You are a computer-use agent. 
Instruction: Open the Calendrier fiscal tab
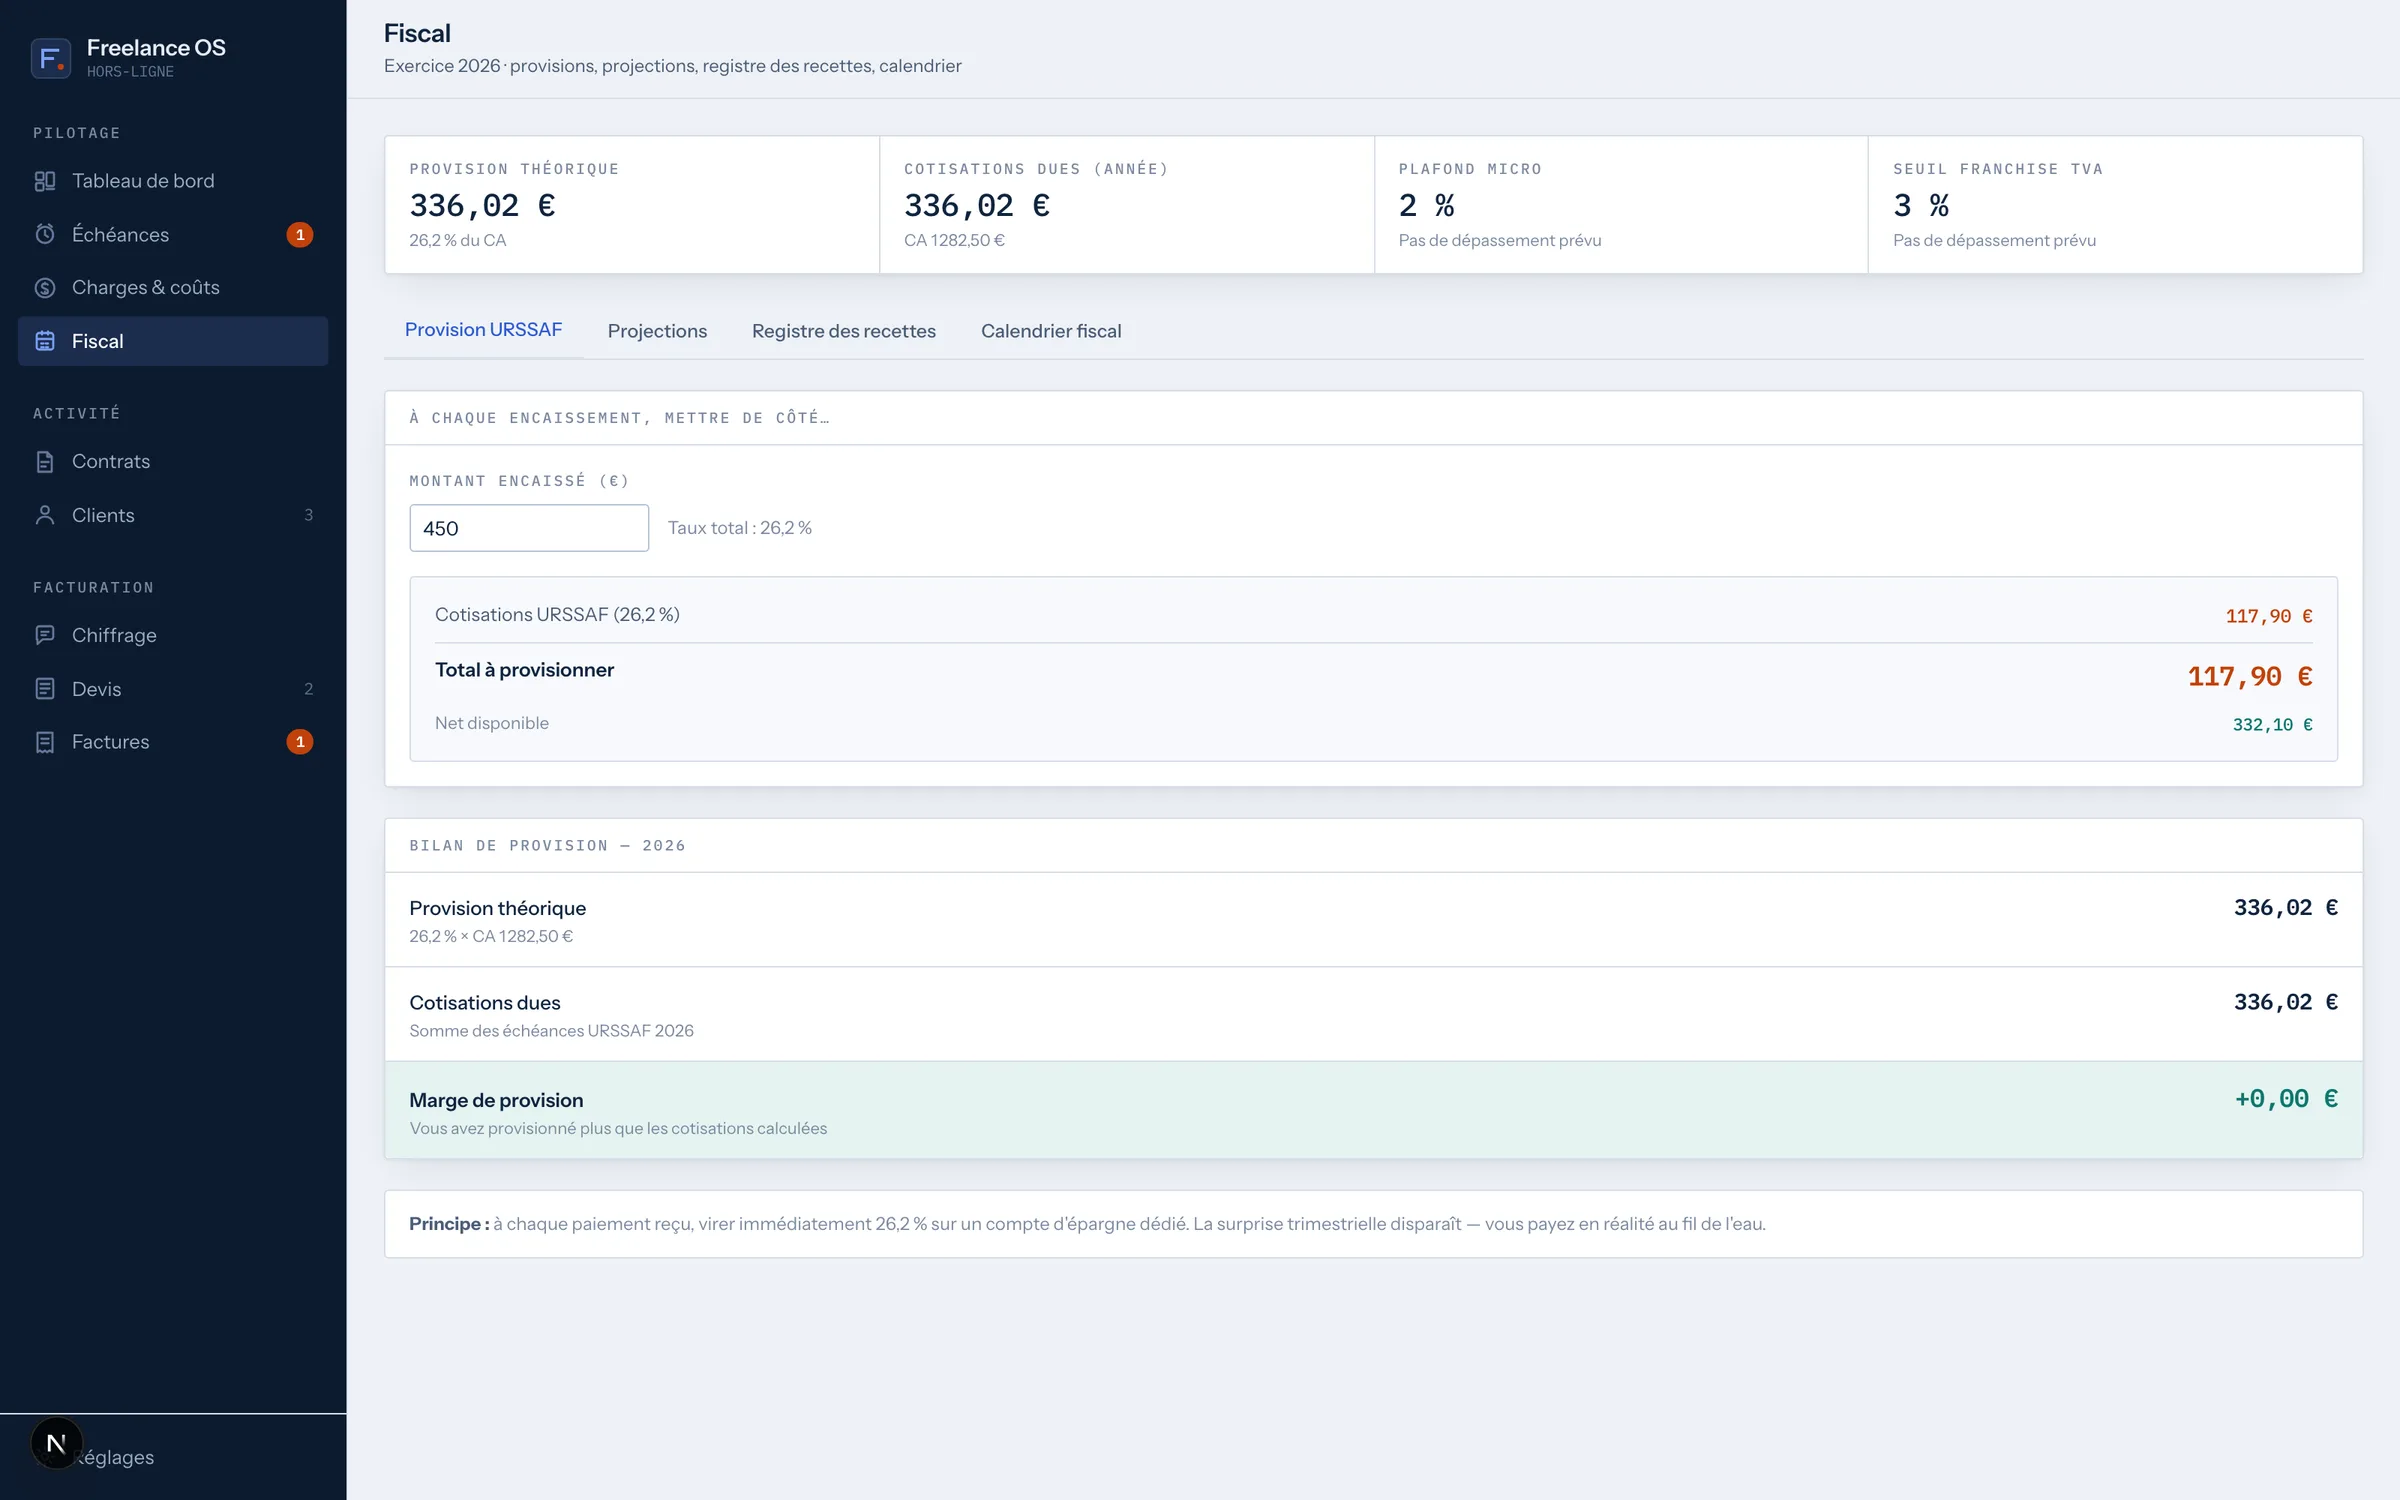[x=1050, y=331]
